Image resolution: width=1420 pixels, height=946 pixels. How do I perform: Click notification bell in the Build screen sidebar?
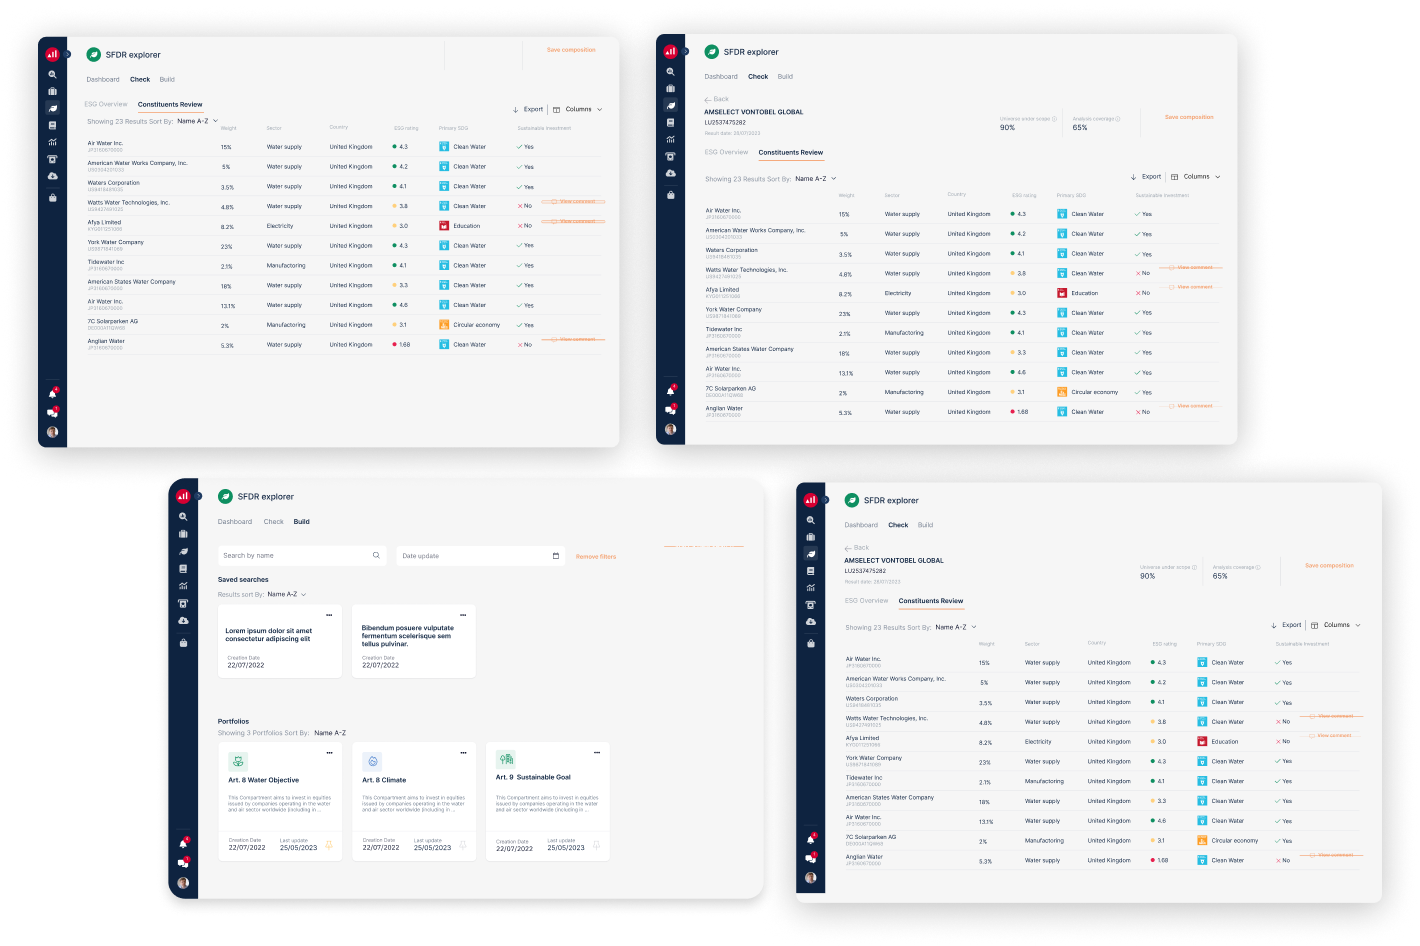coord(183,843)
